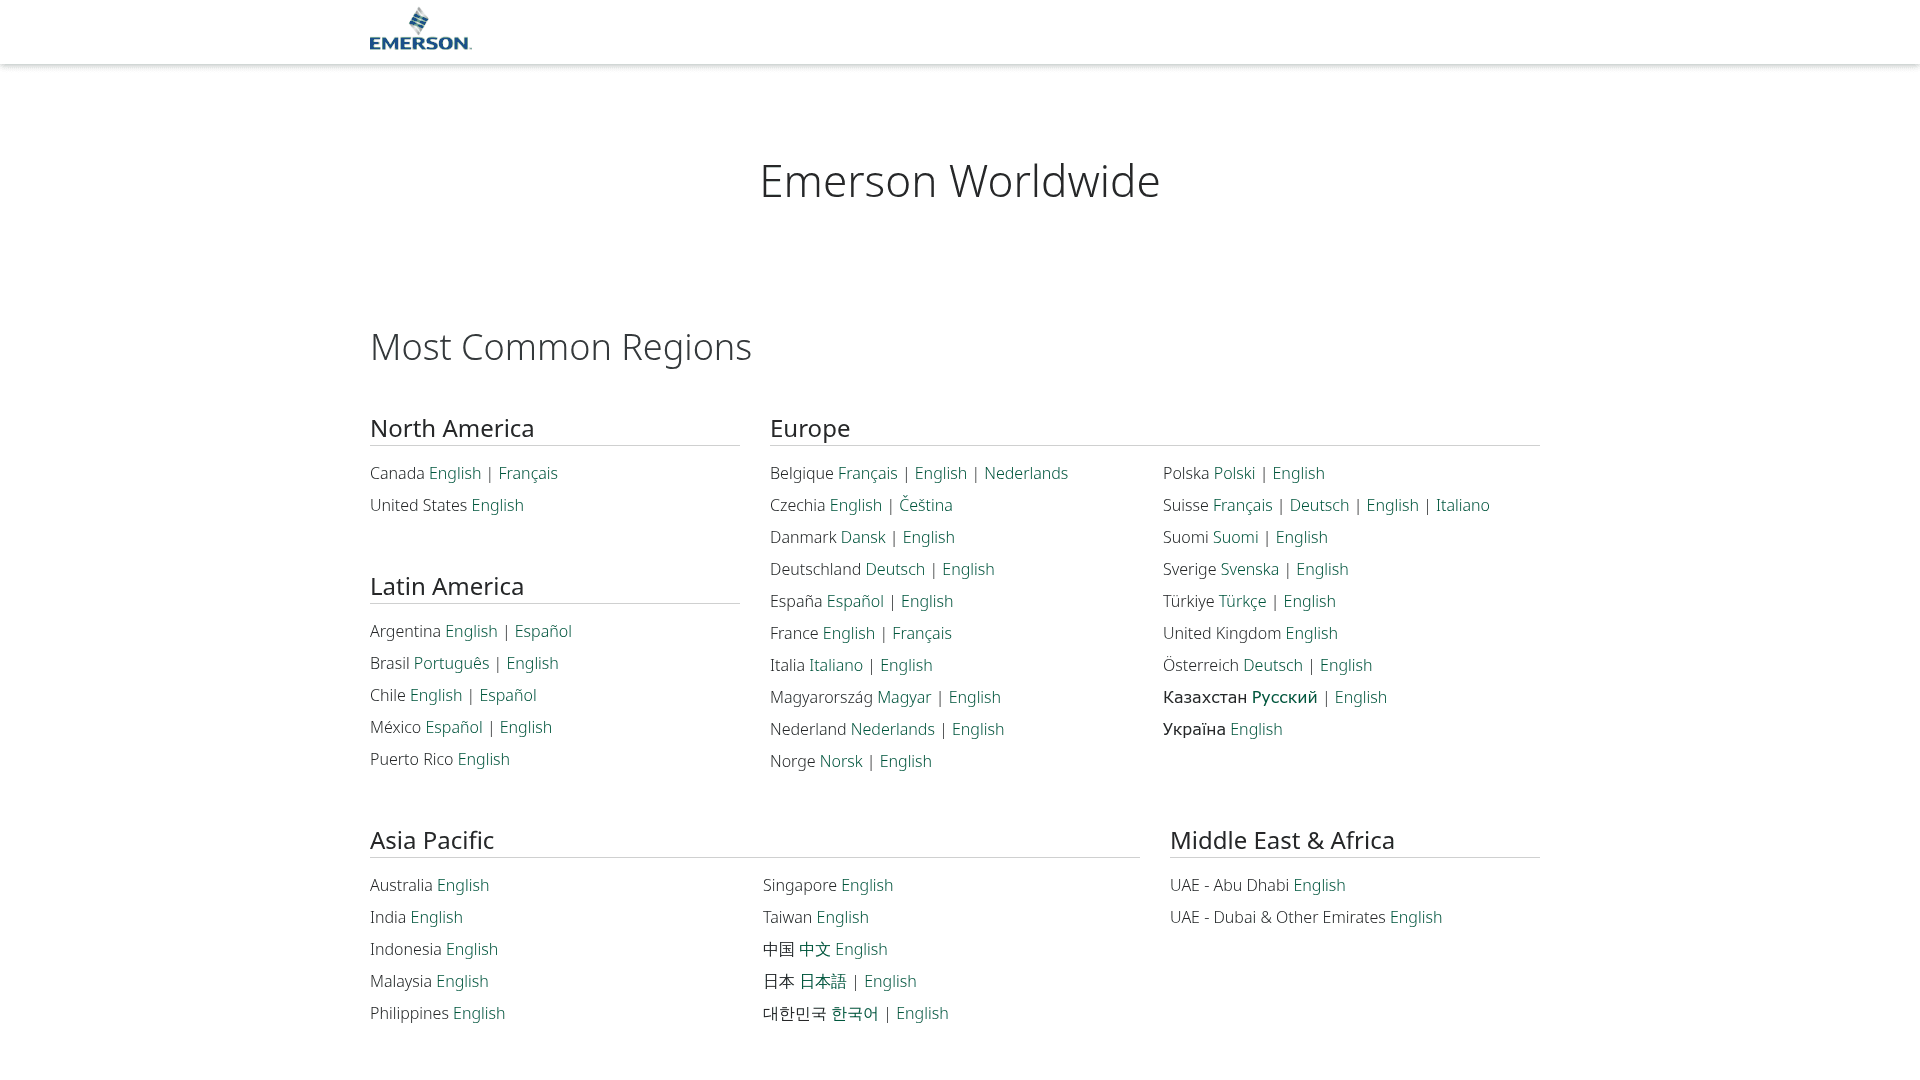Choose Français for Canada
Image resolution: width=1920 pixels, height=1080 pixels.
click(x=528, y=473)
